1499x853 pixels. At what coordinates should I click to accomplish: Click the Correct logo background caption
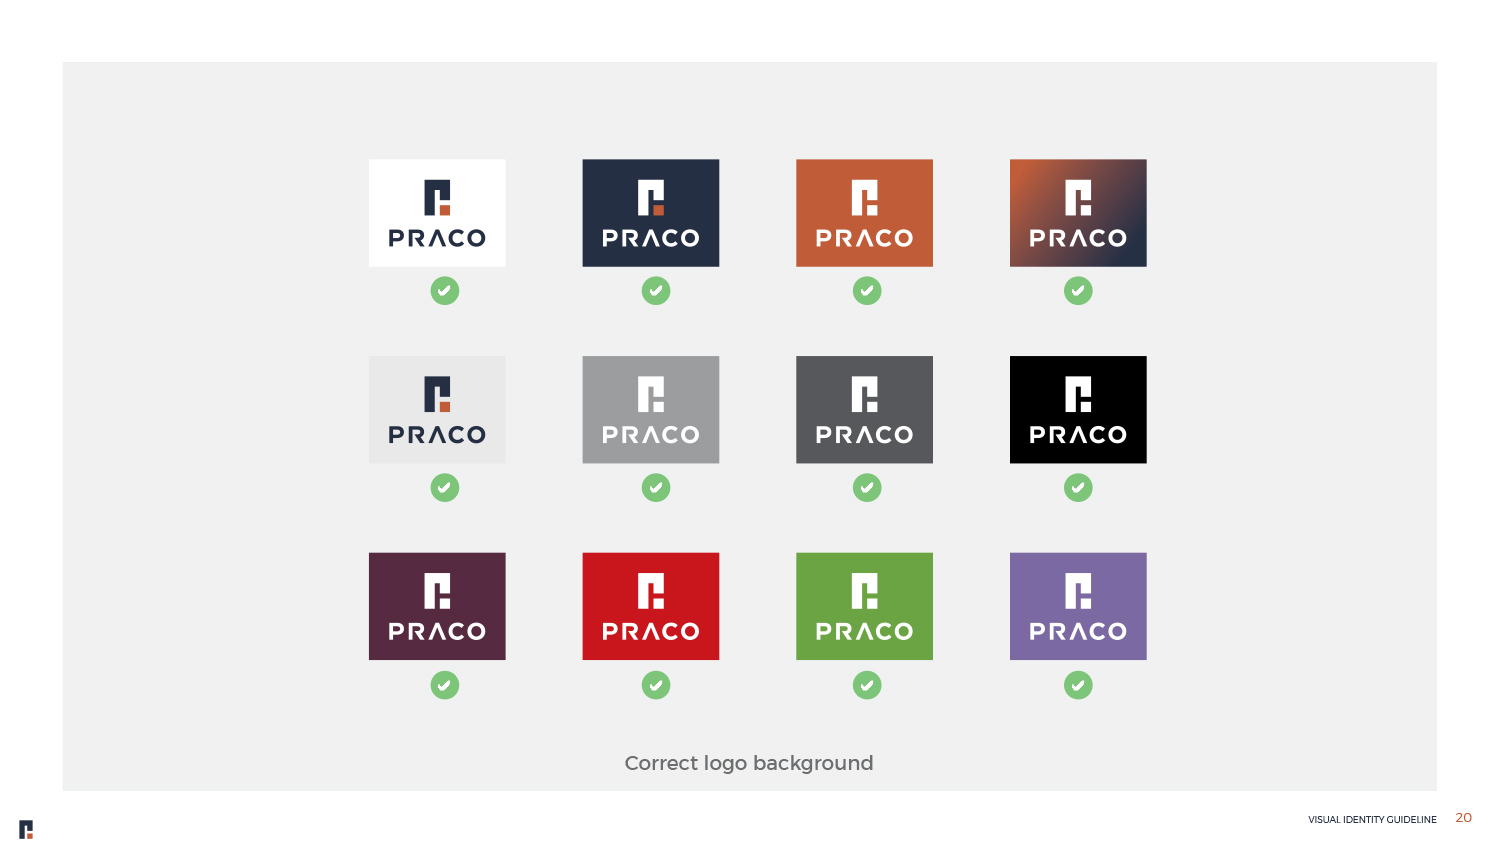coord(749,763)
